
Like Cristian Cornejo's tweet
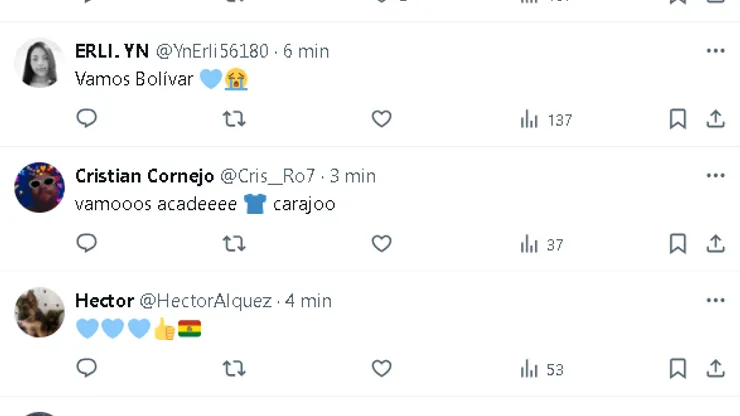(x=381, y=244)
